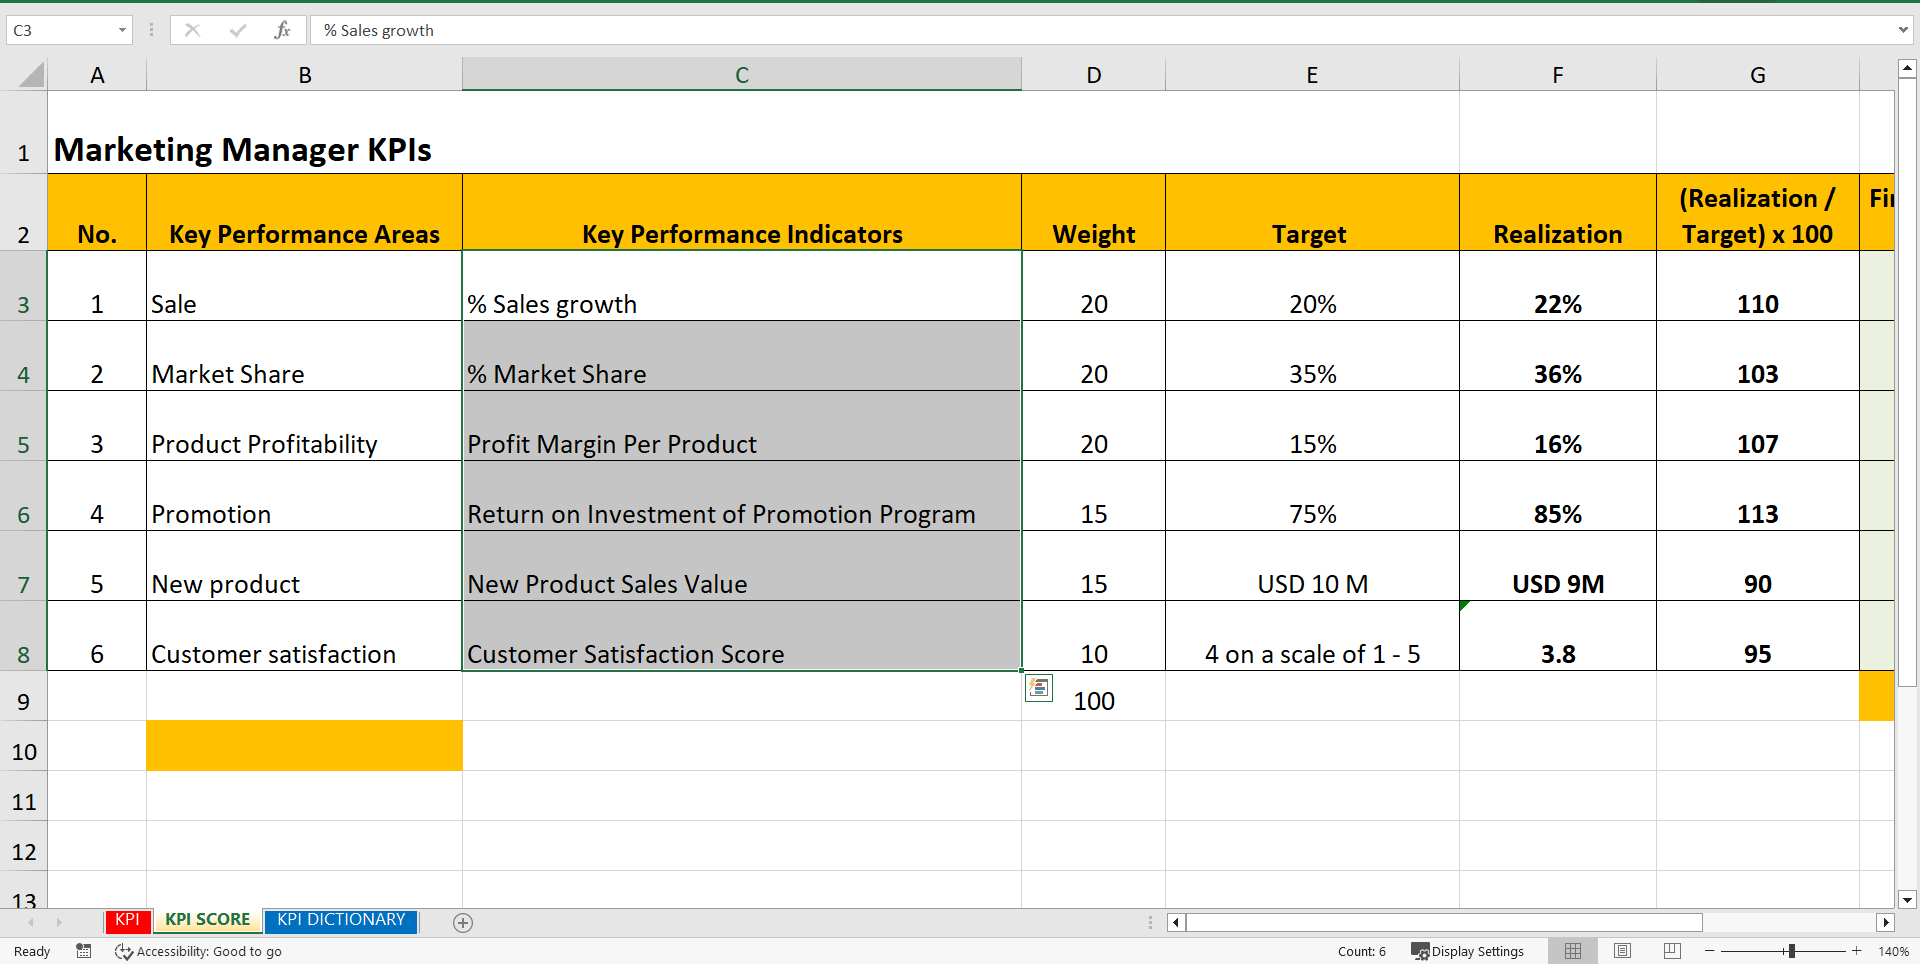Click the Enter checkmark icon in formula bar
This screenshot has width=1920, height=966.
(237, 30)
